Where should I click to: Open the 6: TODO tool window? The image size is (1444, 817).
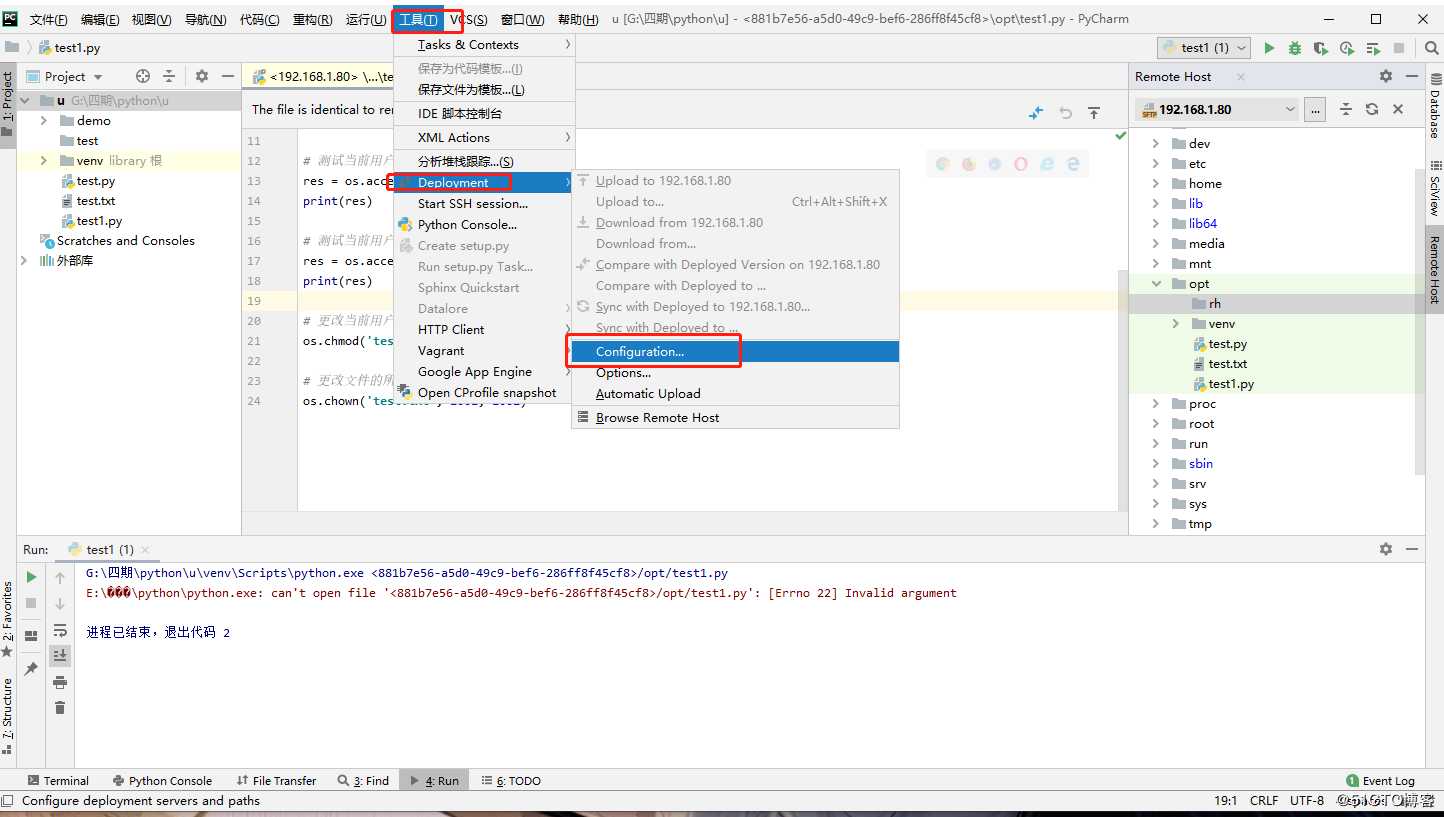click(511, 781)
